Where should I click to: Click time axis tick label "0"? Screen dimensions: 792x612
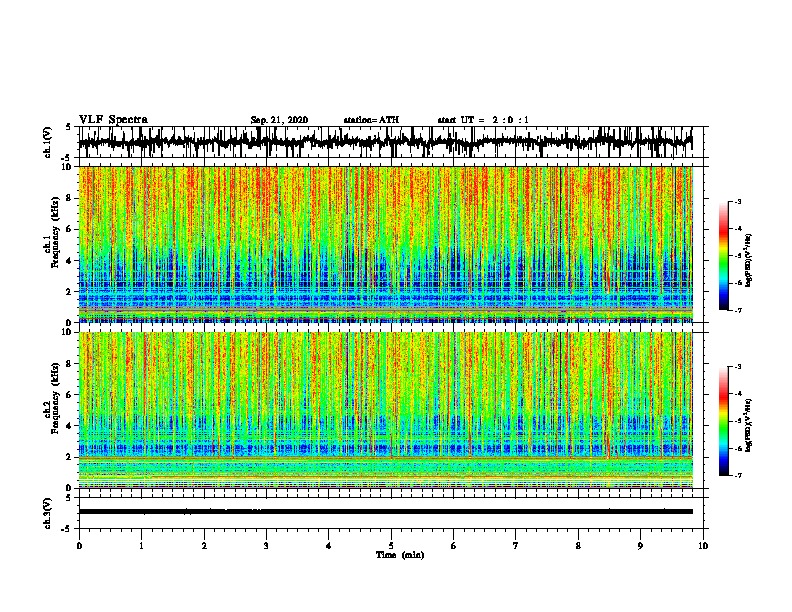coord(79,546)
